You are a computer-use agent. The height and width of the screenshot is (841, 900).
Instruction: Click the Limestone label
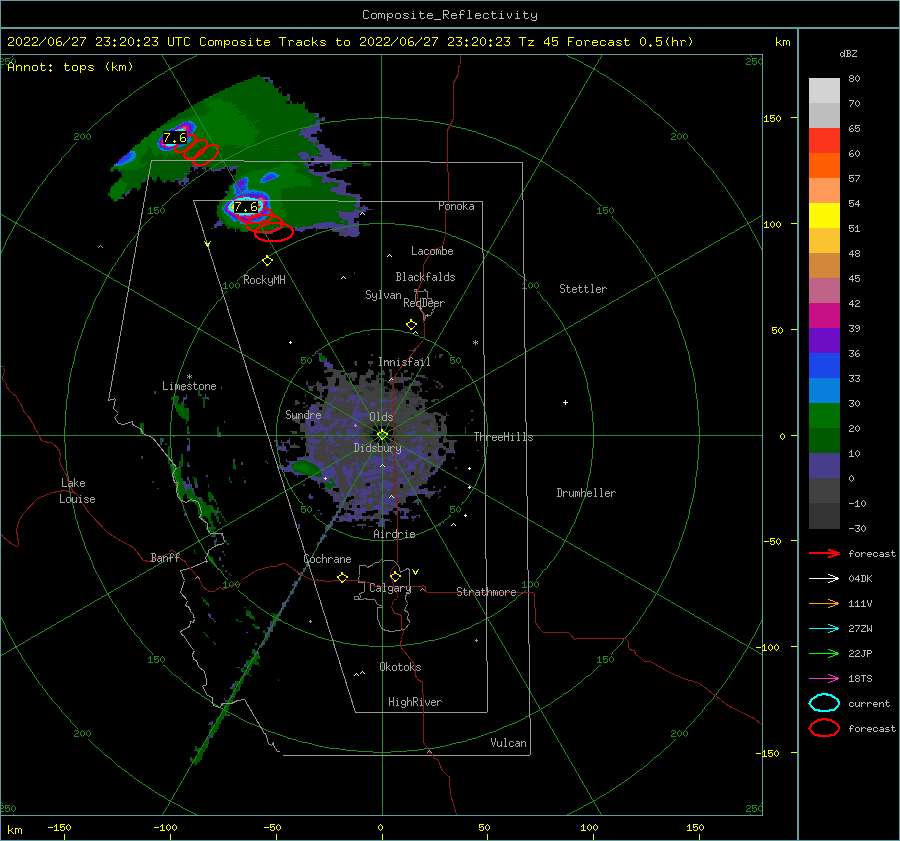tap(189, 386)
